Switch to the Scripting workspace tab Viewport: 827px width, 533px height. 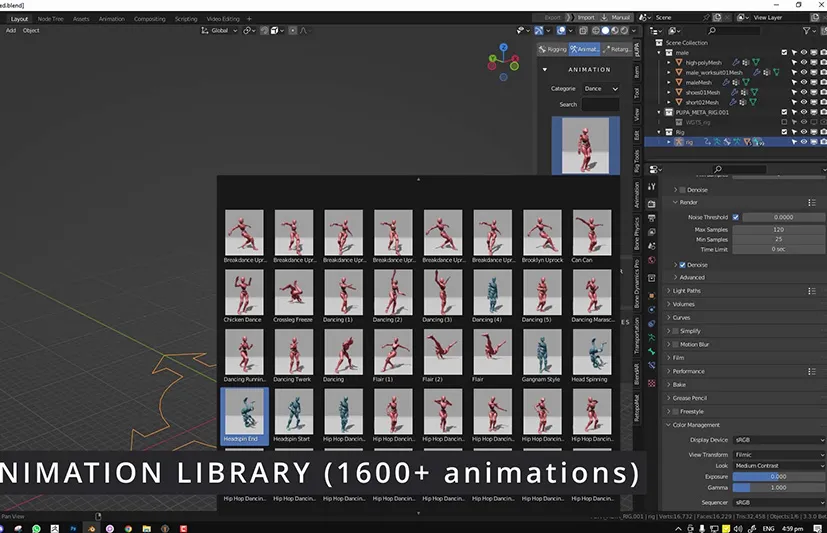coord(186,19)
